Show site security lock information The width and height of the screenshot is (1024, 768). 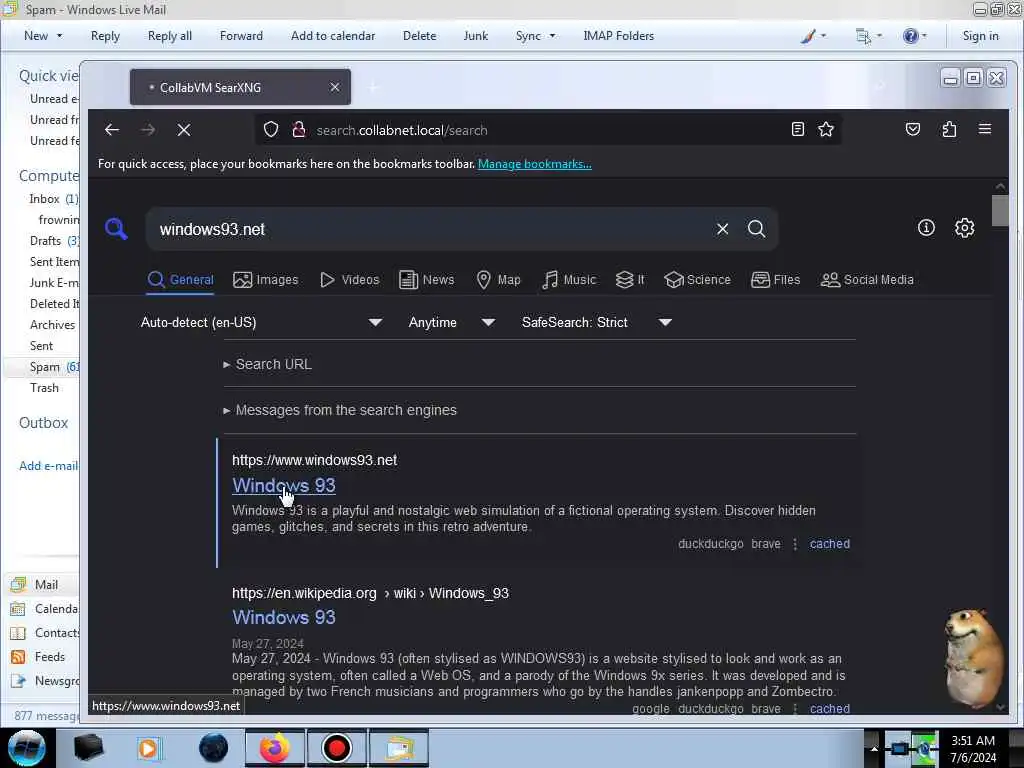[x=298, y=130]
